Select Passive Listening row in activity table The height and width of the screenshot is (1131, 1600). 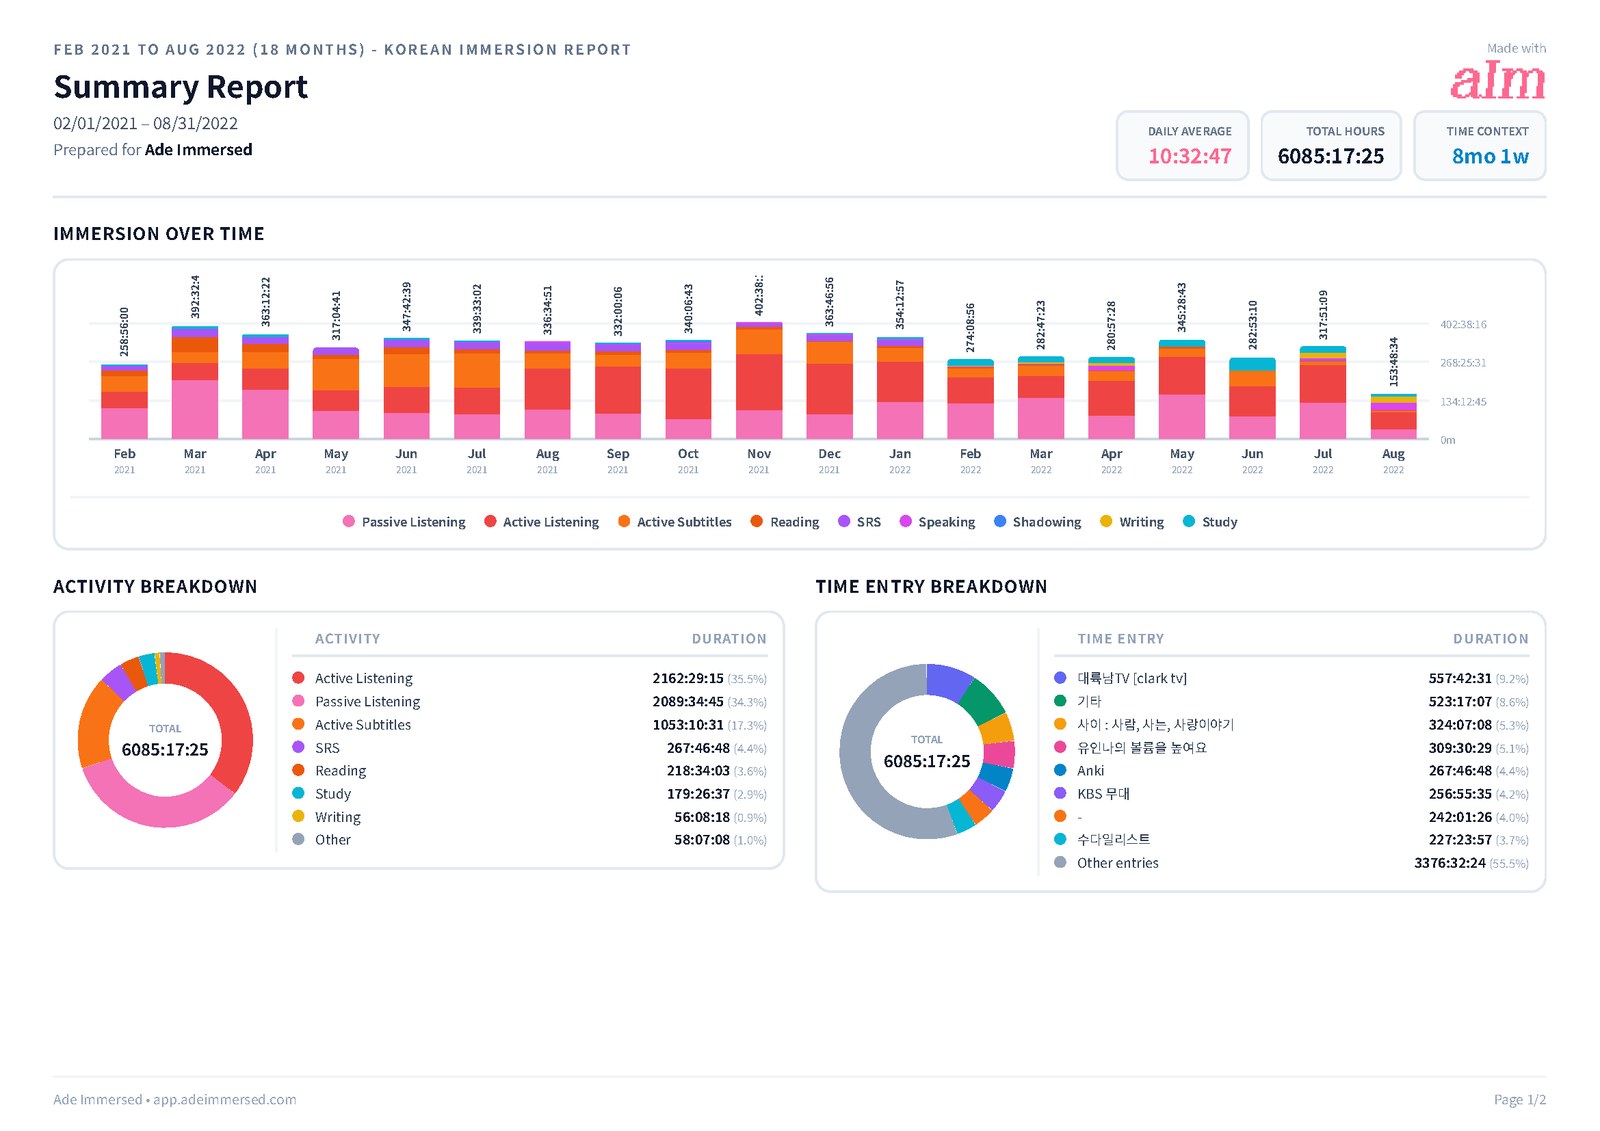pyautogui.click(x=530, y=701)
